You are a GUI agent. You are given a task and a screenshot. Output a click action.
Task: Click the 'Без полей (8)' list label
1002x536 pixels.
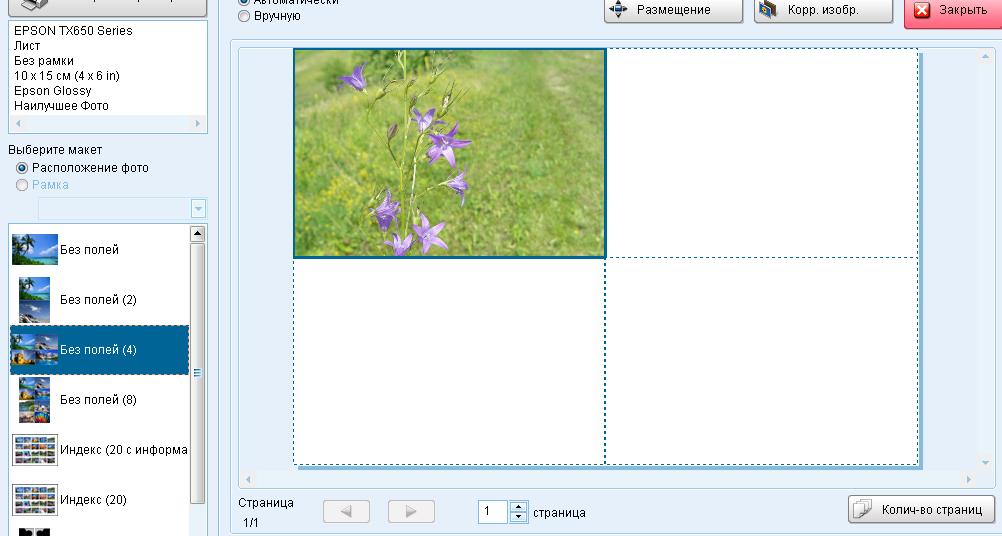click(x=98, y=400)
